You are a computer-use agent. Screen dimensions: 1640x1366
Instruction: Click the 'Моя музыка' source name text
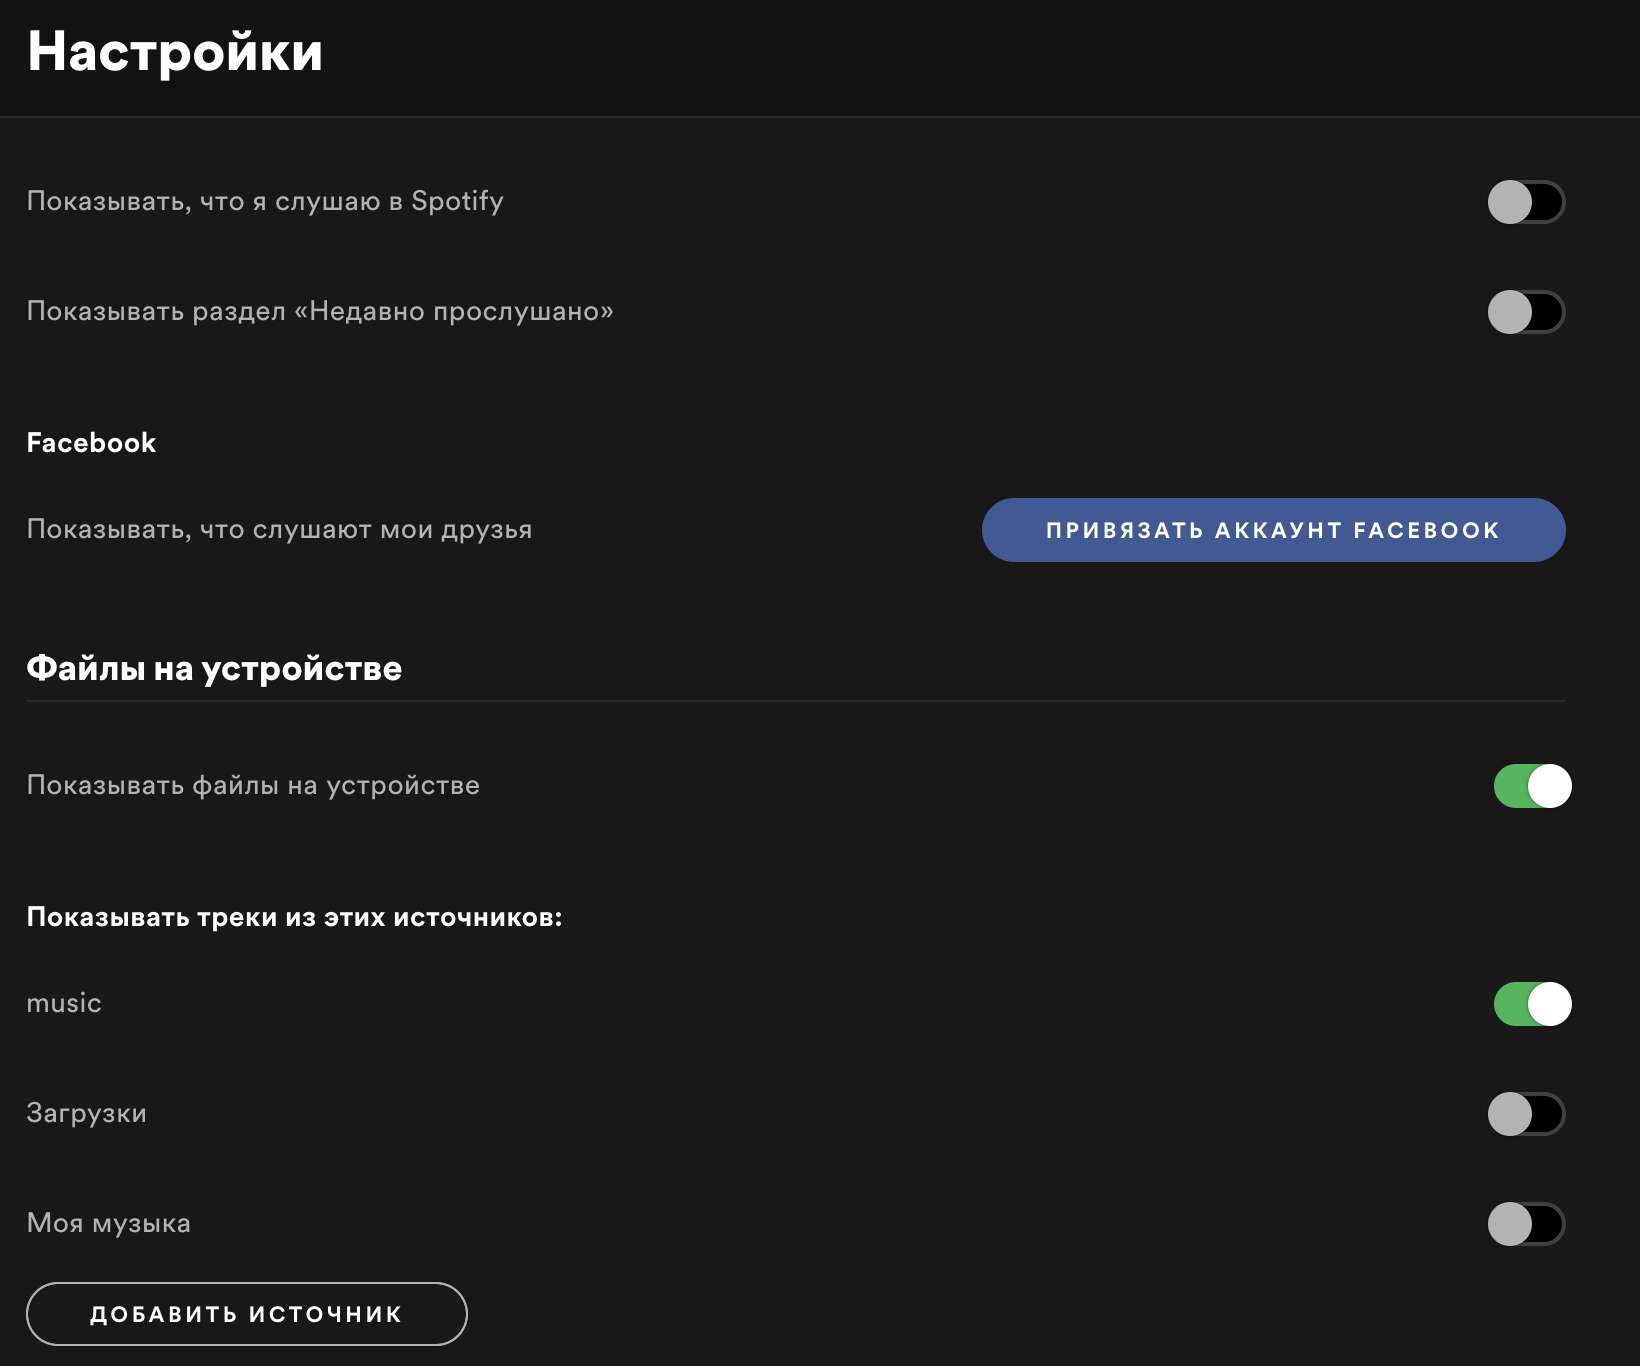[x=108, y=1223]
